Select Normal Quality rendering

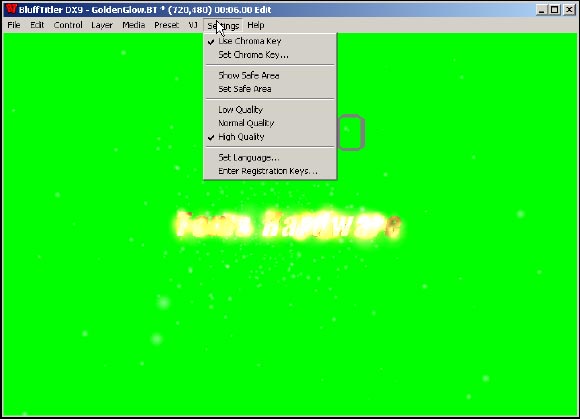pyautogui.click(x=270, y=123)
